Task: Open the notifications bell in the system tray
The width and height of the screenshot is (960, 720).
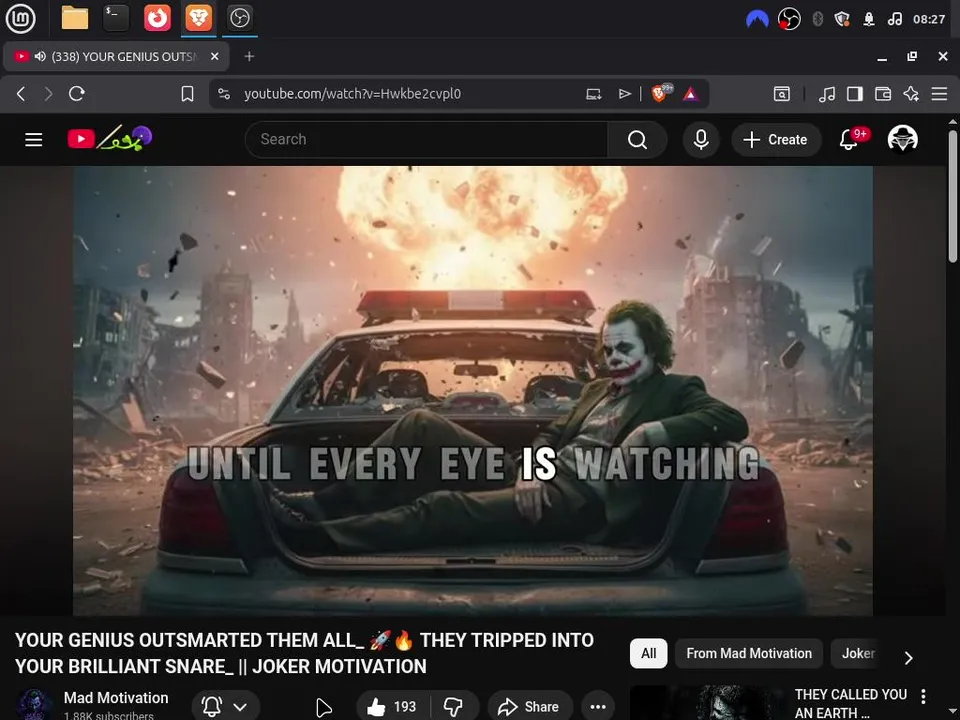Action: (868, 20)
